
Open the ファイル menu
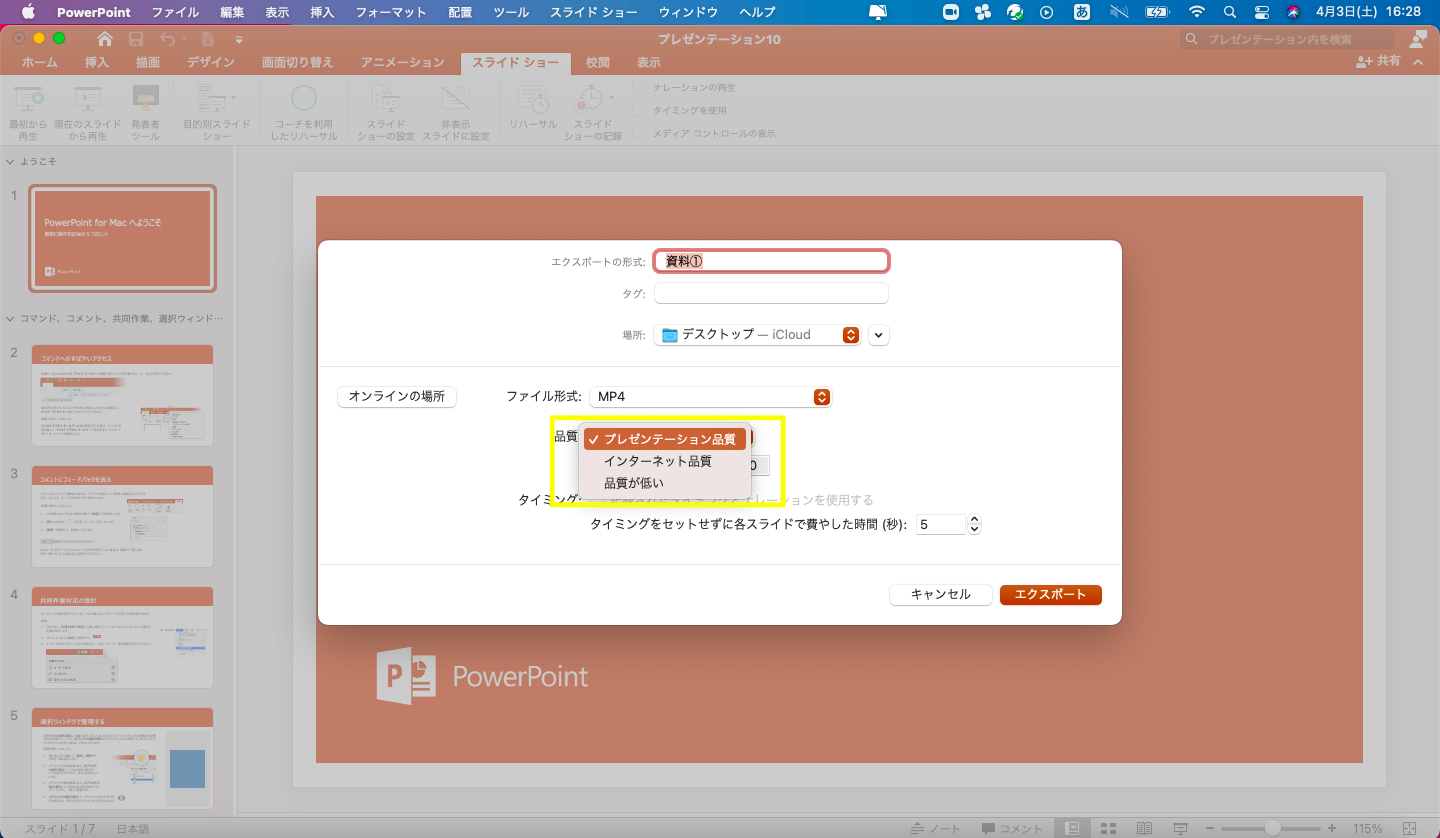[x=175, y=12]
